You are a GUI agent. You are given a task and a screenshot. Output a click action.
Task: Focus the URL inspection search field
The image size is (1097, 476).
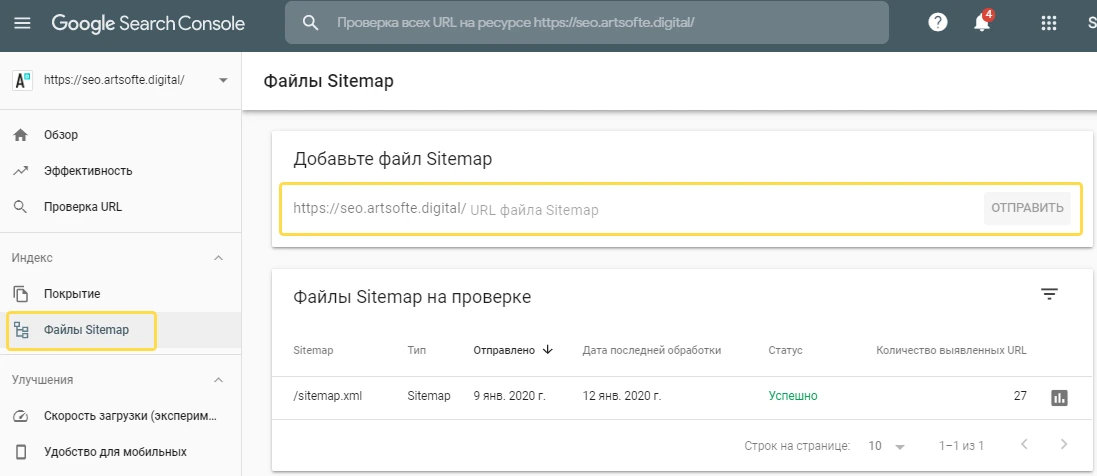coord(586,22)
